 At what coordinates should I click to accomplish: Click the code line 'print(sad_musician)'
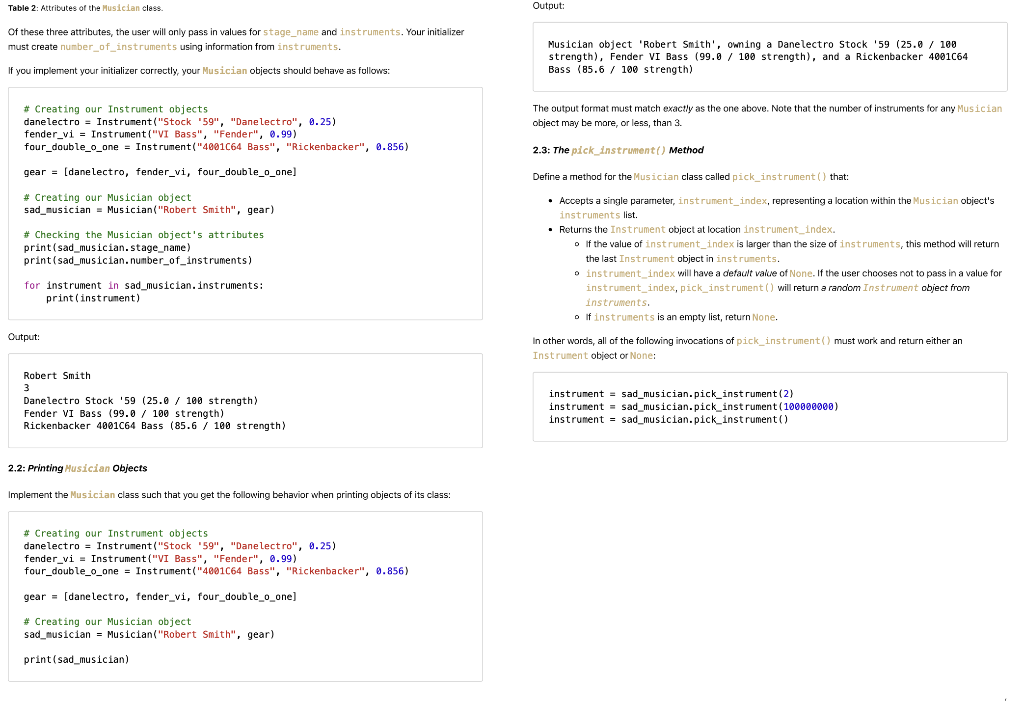(x=76, y=660)
